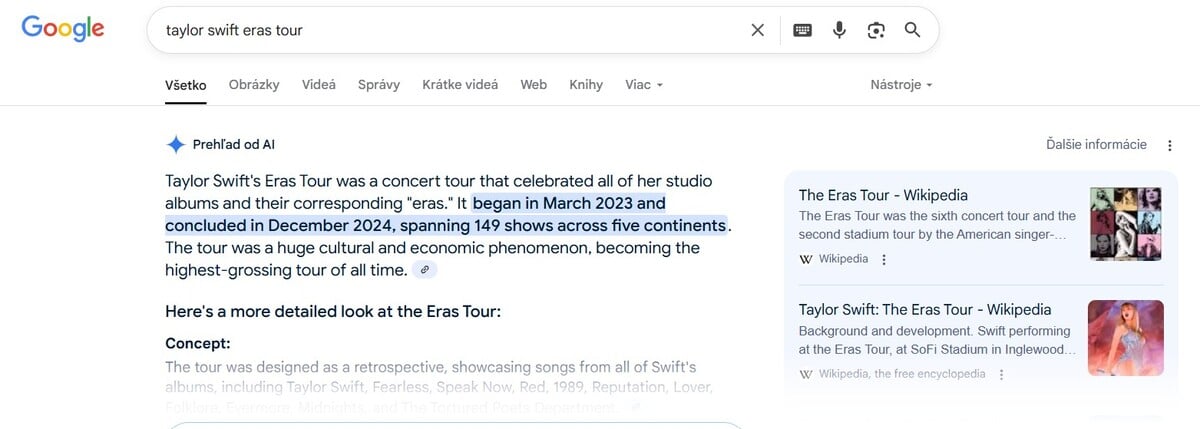Clear the search query with the X icon

coord(758,30)
